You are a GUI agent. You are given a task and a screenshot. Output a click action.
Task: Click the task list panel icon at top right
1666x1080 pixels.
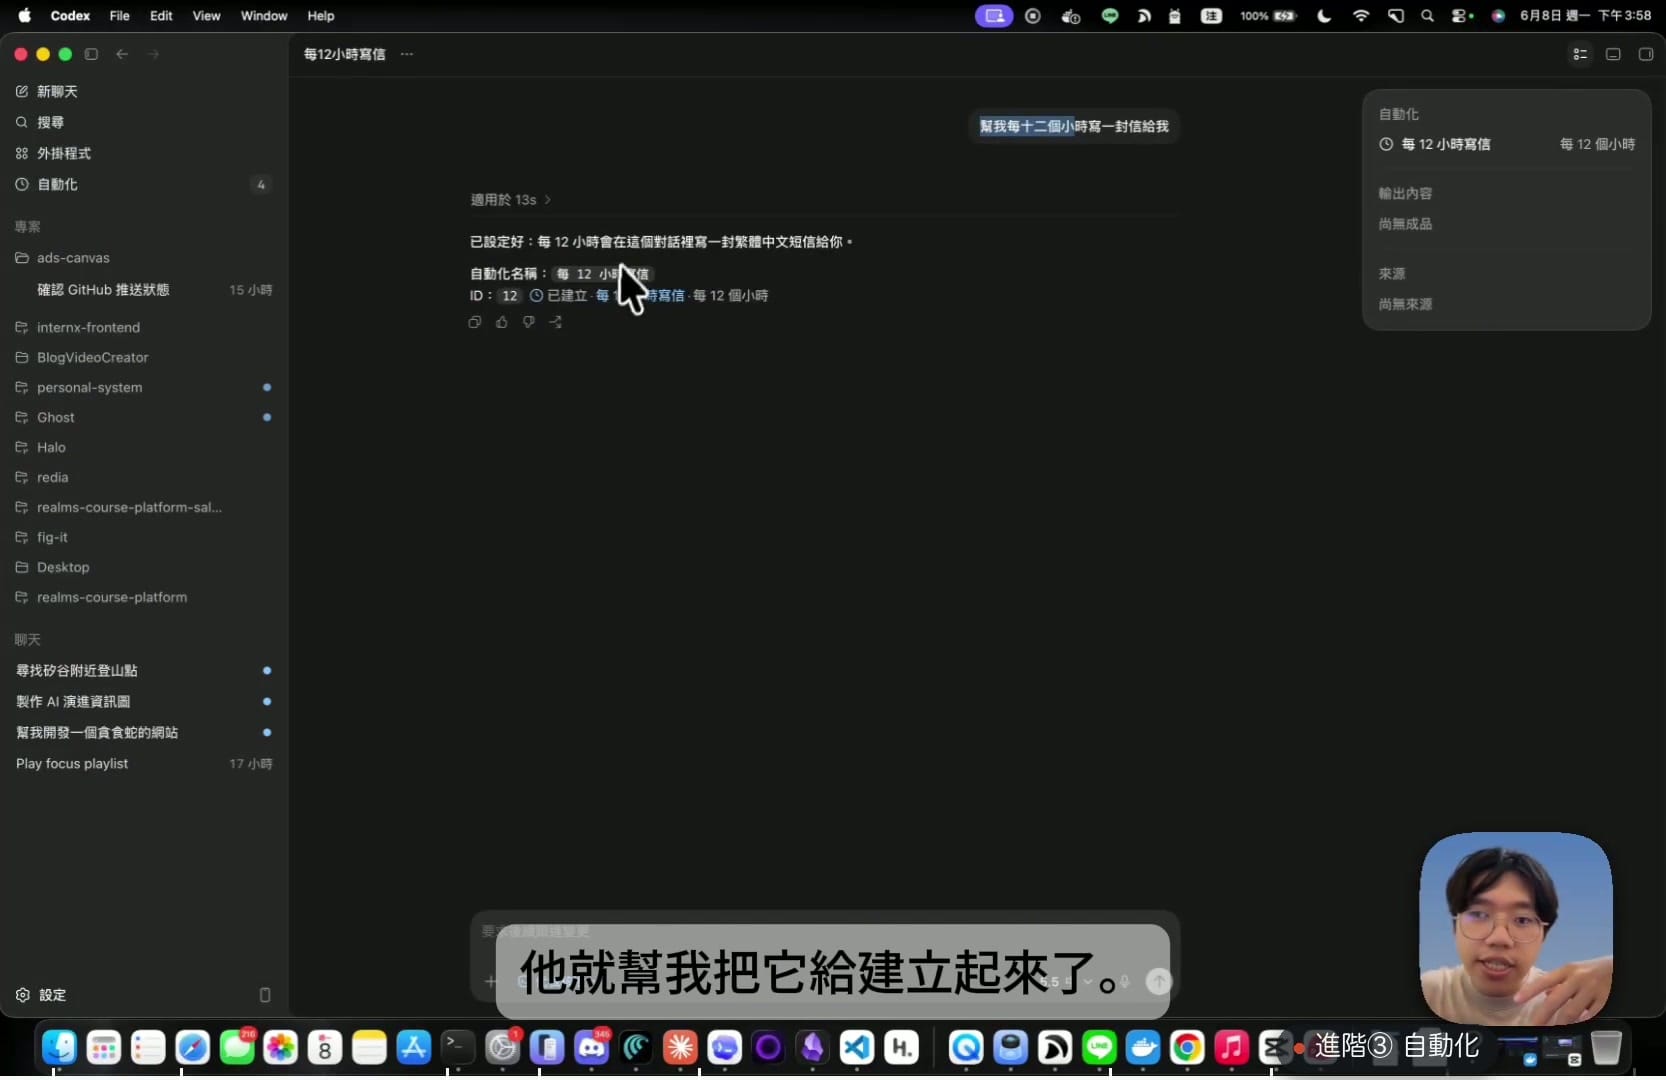coord(1580,54)
